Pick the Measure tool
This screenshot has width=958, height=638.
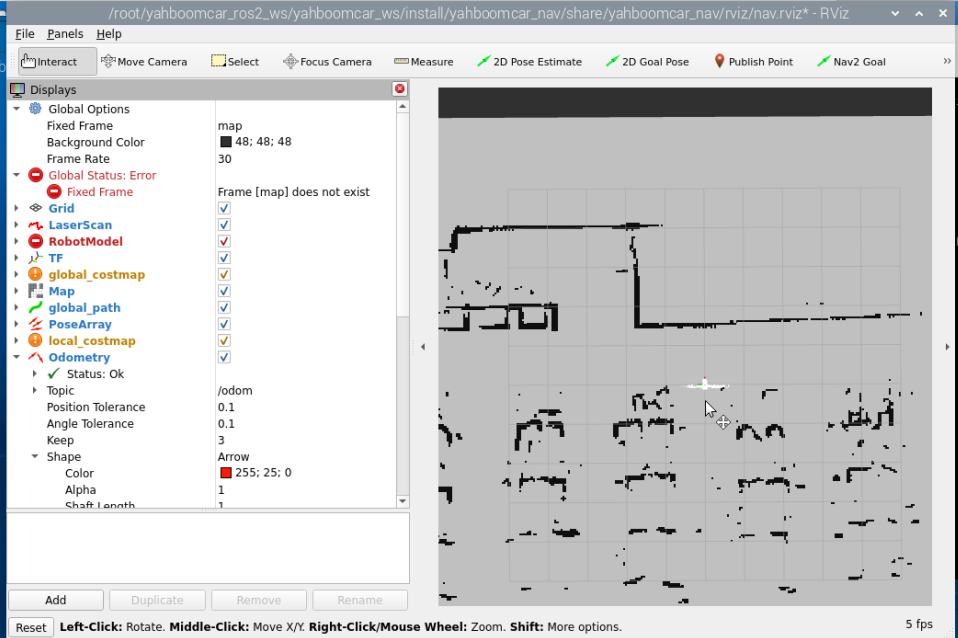[x=423, y=61]
